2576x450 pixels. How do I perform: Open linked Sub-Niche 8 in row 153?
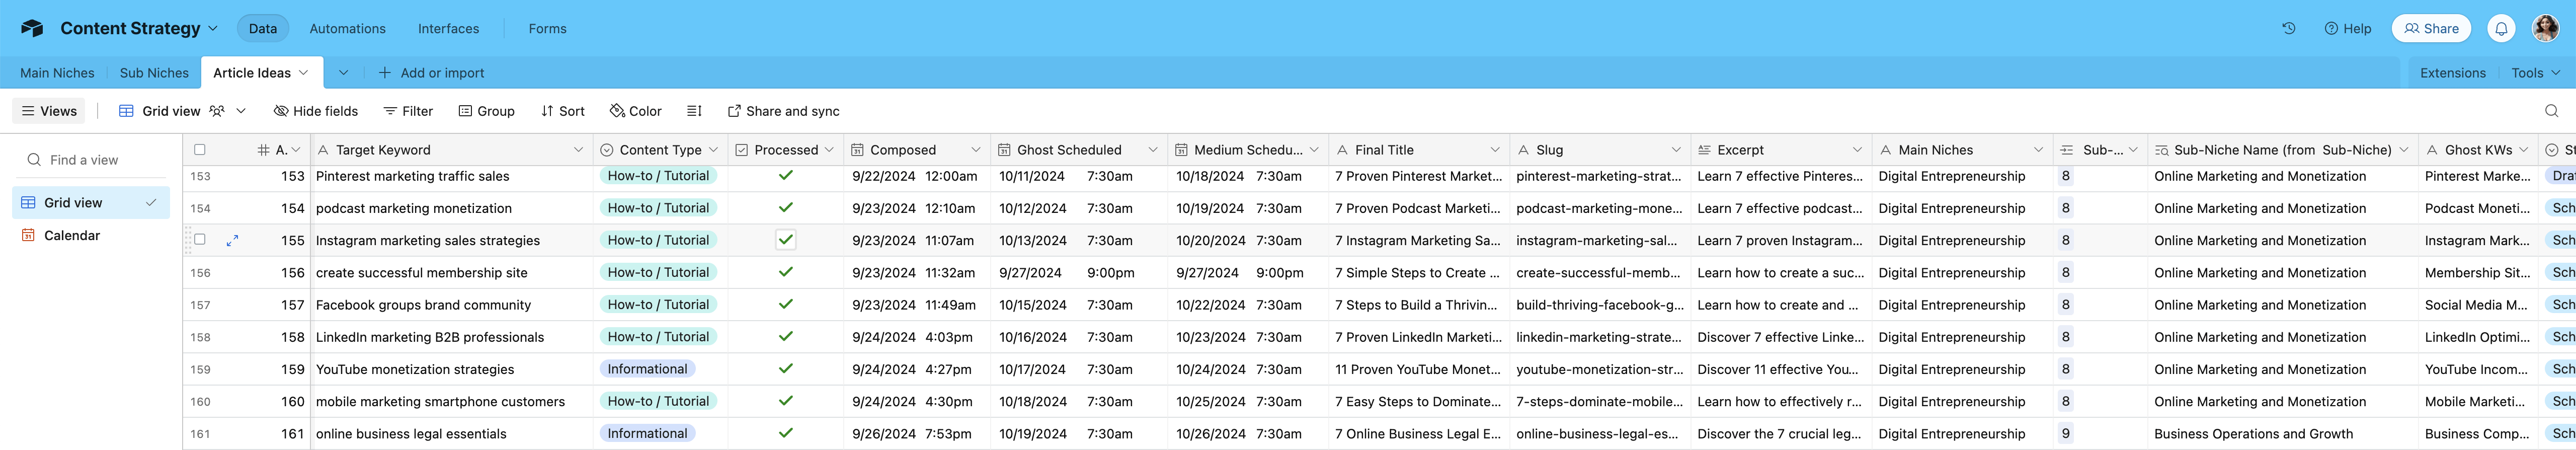2065,176
